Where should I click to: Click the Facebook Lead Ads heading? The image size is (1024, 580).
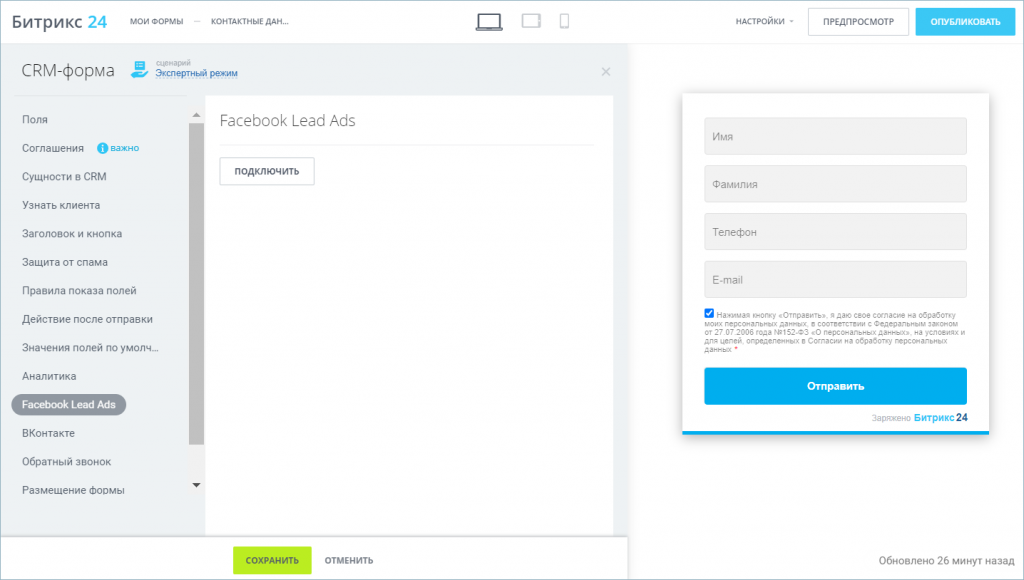tap(287, 121)
